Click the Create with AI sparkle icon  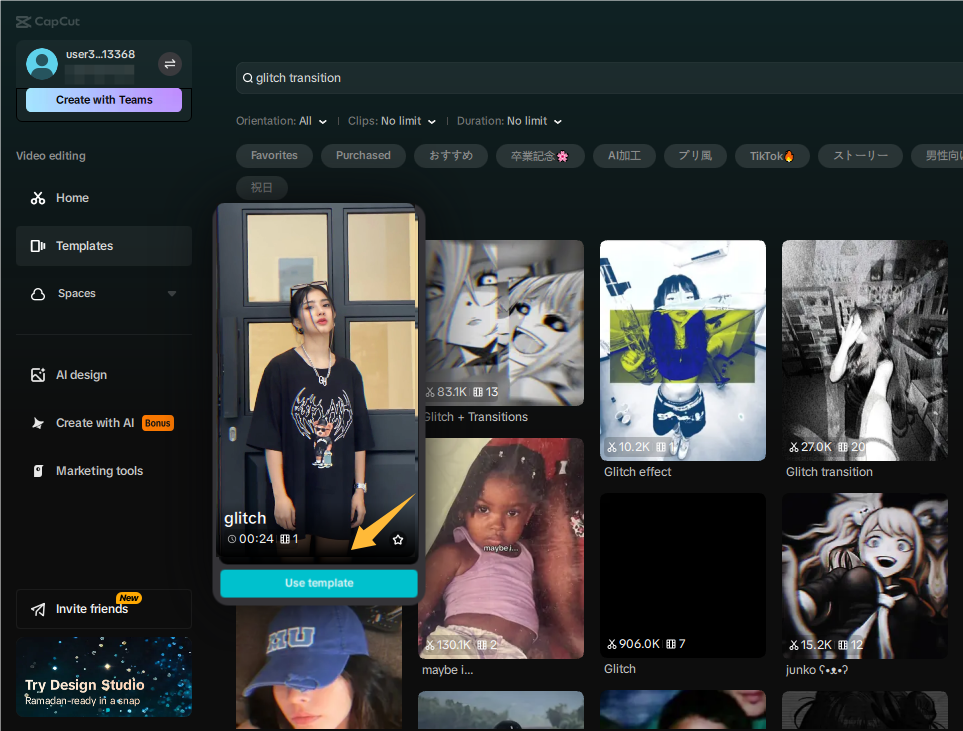(x=38, y=423)
